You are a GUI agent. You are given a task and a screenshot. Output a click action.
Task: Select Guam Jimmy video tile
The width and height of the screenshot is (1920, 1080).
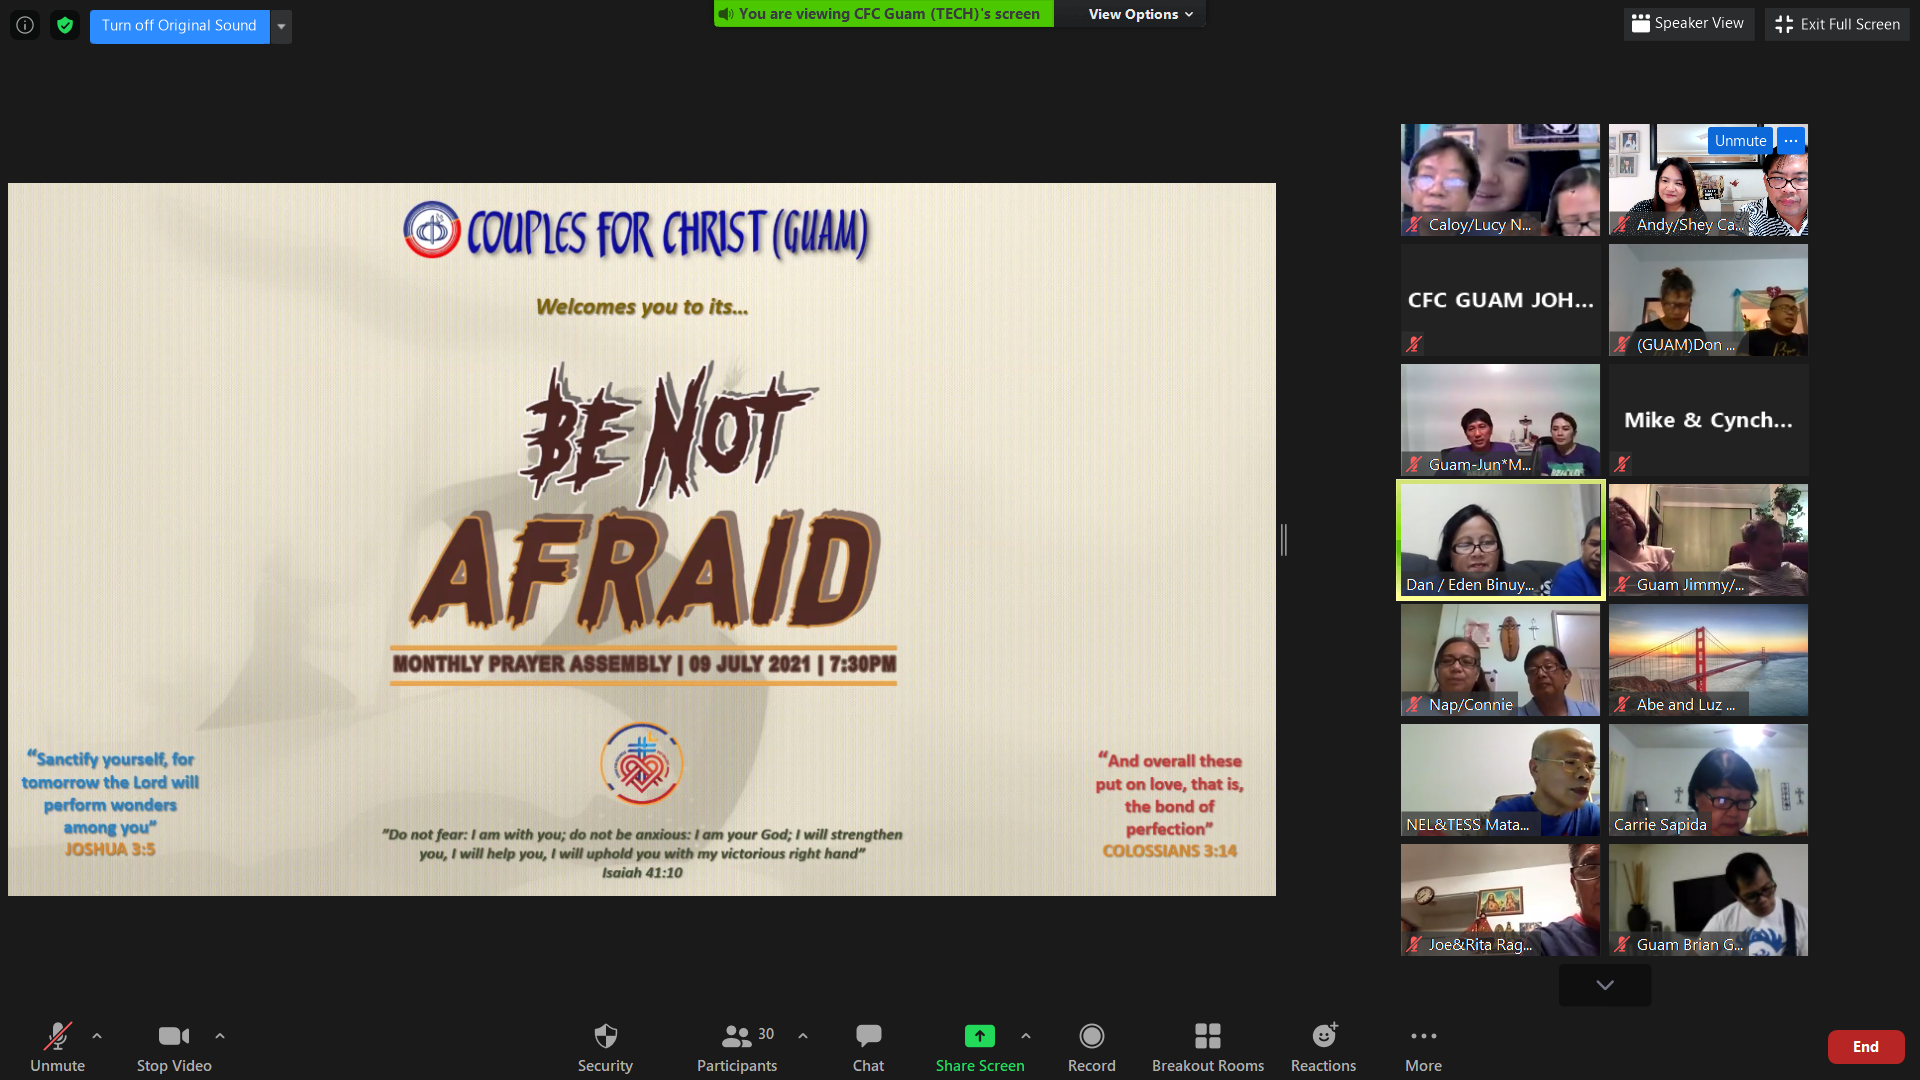pyautogui.click(x=1708, y=540)
